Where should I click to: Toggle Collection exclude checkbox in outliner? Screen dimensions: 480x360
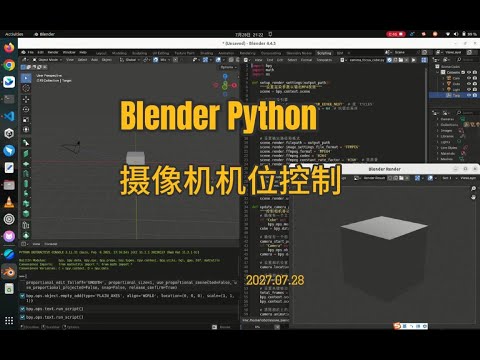pos(463,72)
